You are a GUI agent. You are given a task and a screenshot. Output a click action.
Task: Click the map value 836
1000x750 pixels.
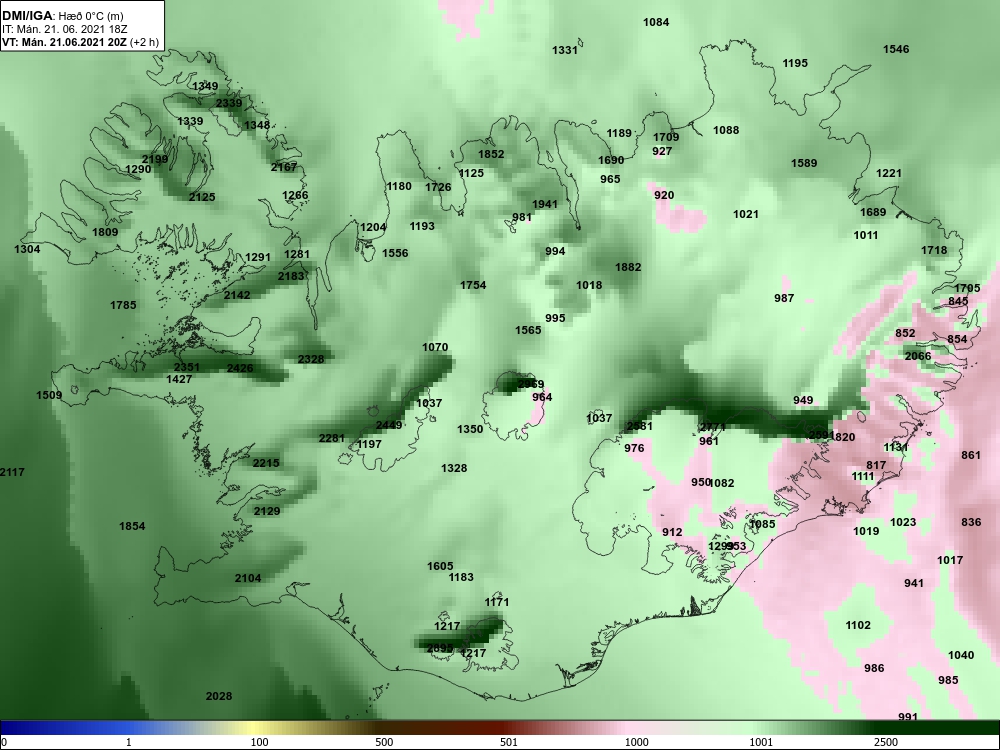pos(971,522)
